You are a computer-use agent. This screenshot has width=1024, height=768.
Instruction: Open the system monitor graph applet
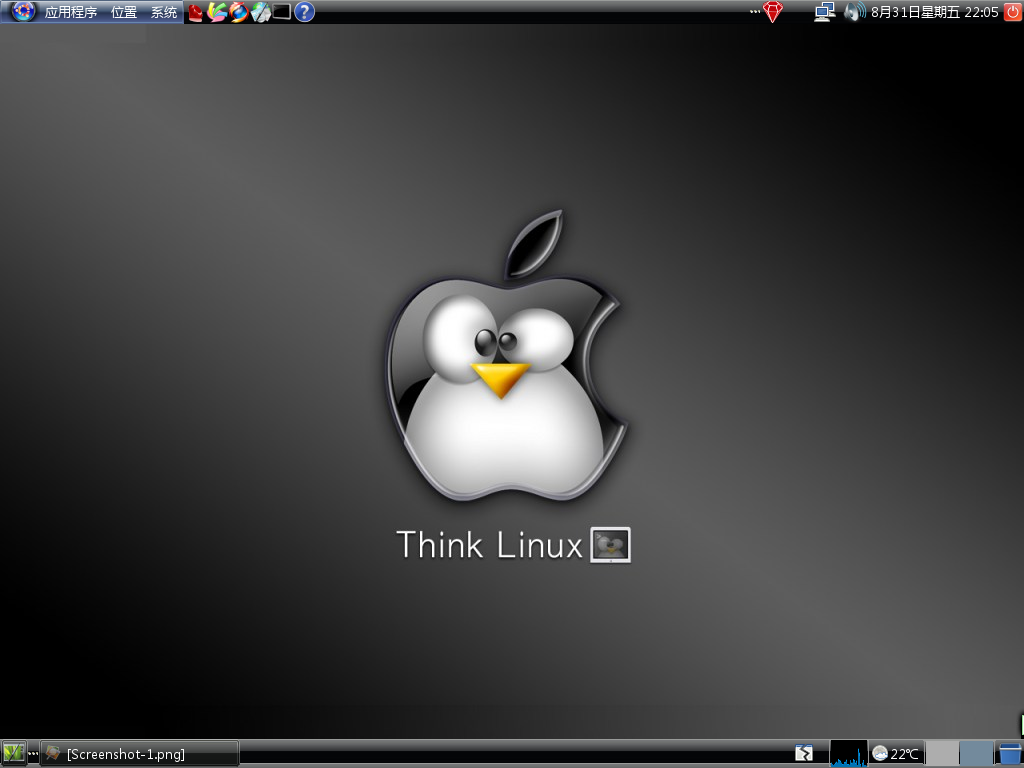(x=848, y=754)
